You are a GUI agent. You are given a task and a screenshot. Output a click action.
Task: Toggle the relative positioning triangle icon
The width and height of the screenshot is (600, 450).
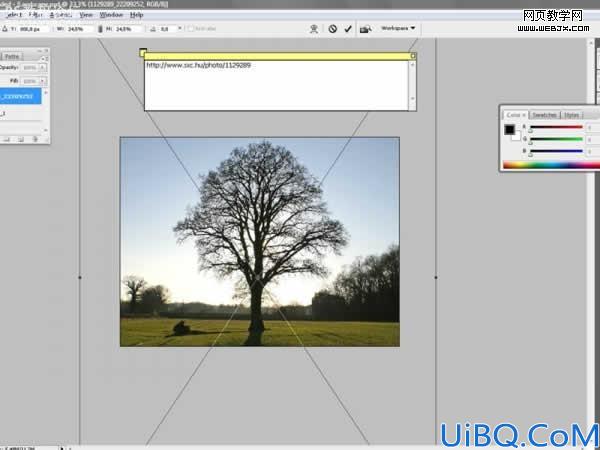(x=5, y=29)
